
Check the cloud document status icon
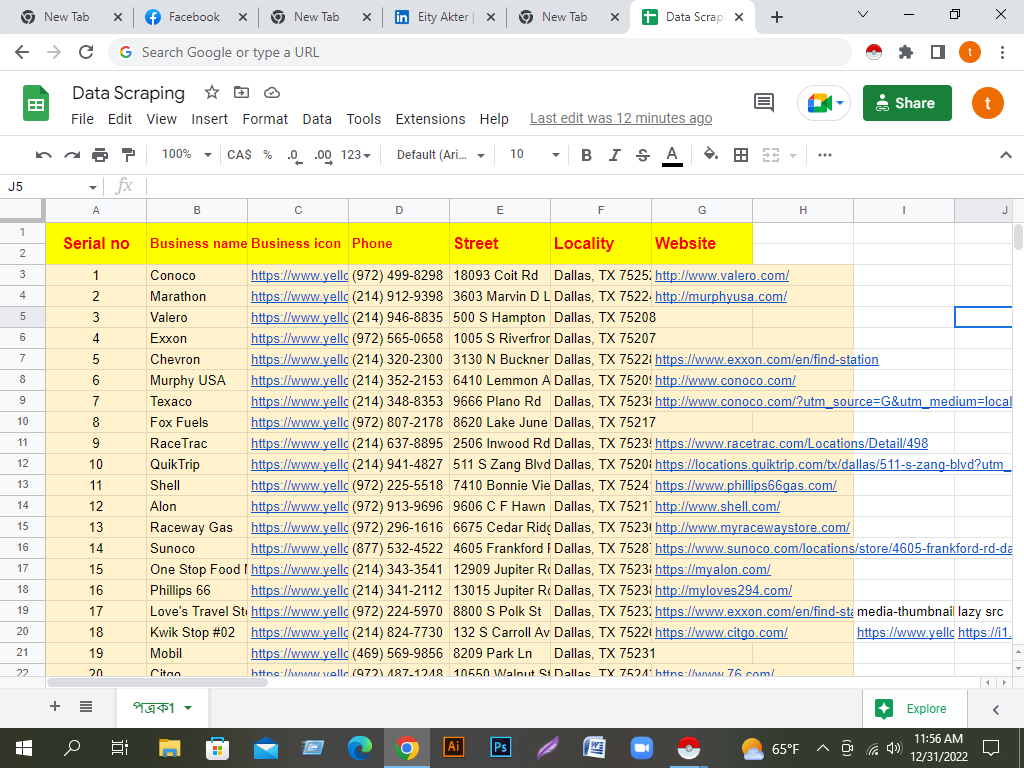(272, 93)
